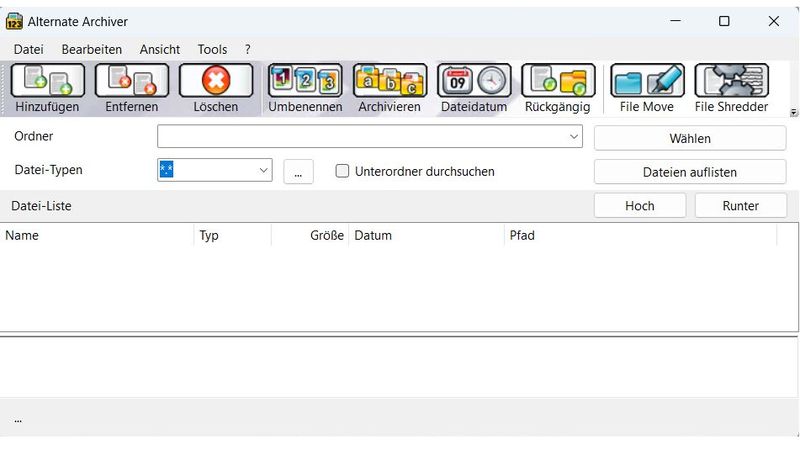Click the Entfernen toolbar icon

click(x=132, y=81)
